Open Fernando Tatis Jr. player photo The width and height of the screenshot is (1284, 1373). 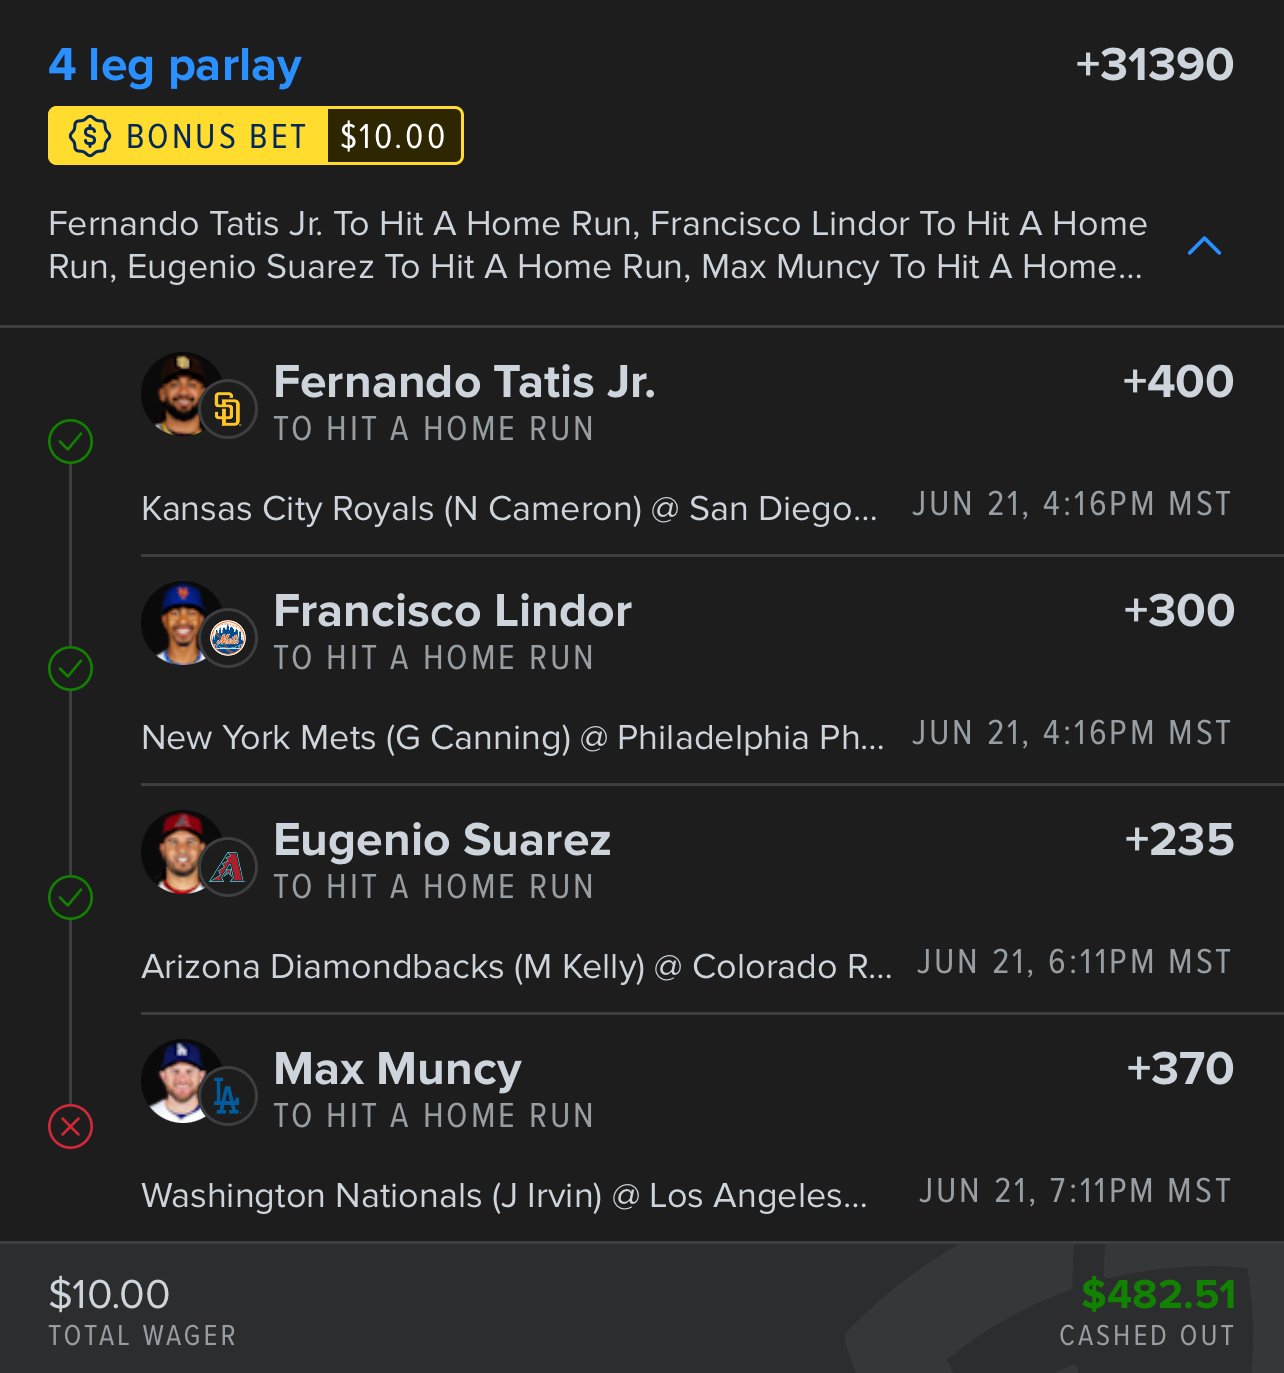[x=180, y=393]
